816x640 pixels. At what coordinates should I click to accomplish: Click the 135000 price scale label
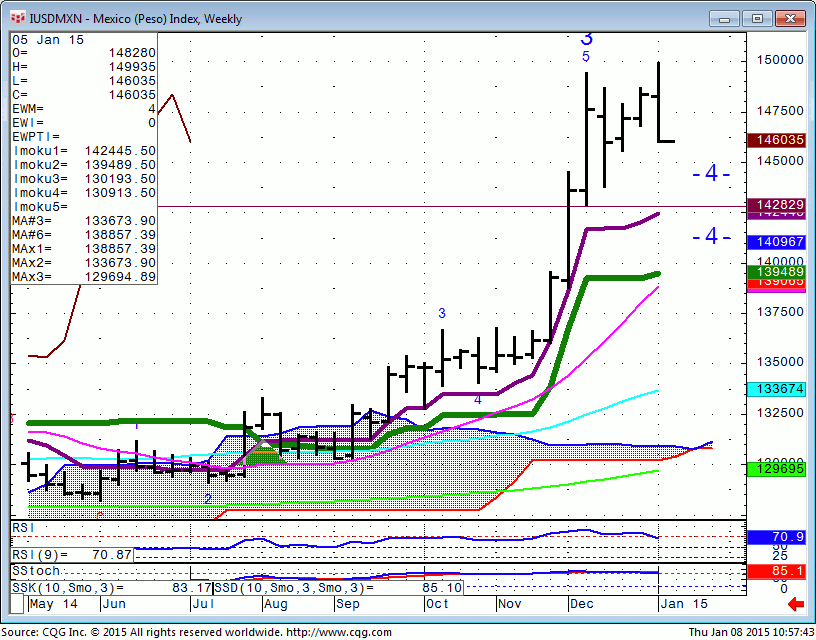pos(780,362)
